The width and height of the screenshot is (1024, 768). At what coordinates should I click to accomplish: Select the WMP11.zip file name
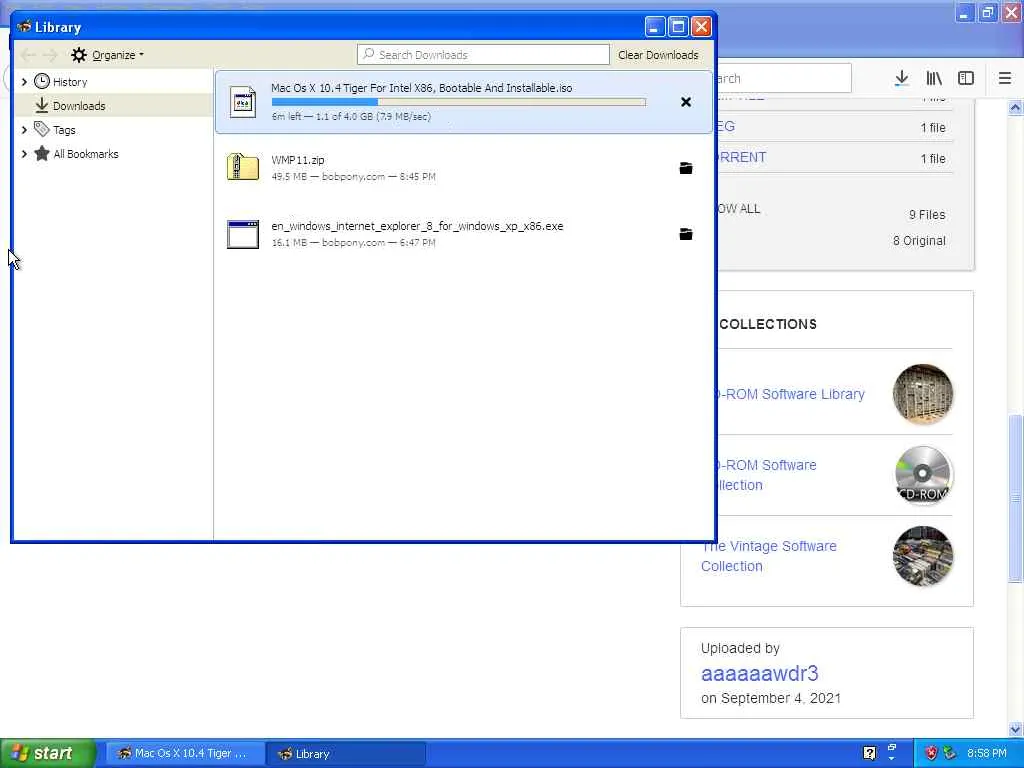[x=298, y=160]
